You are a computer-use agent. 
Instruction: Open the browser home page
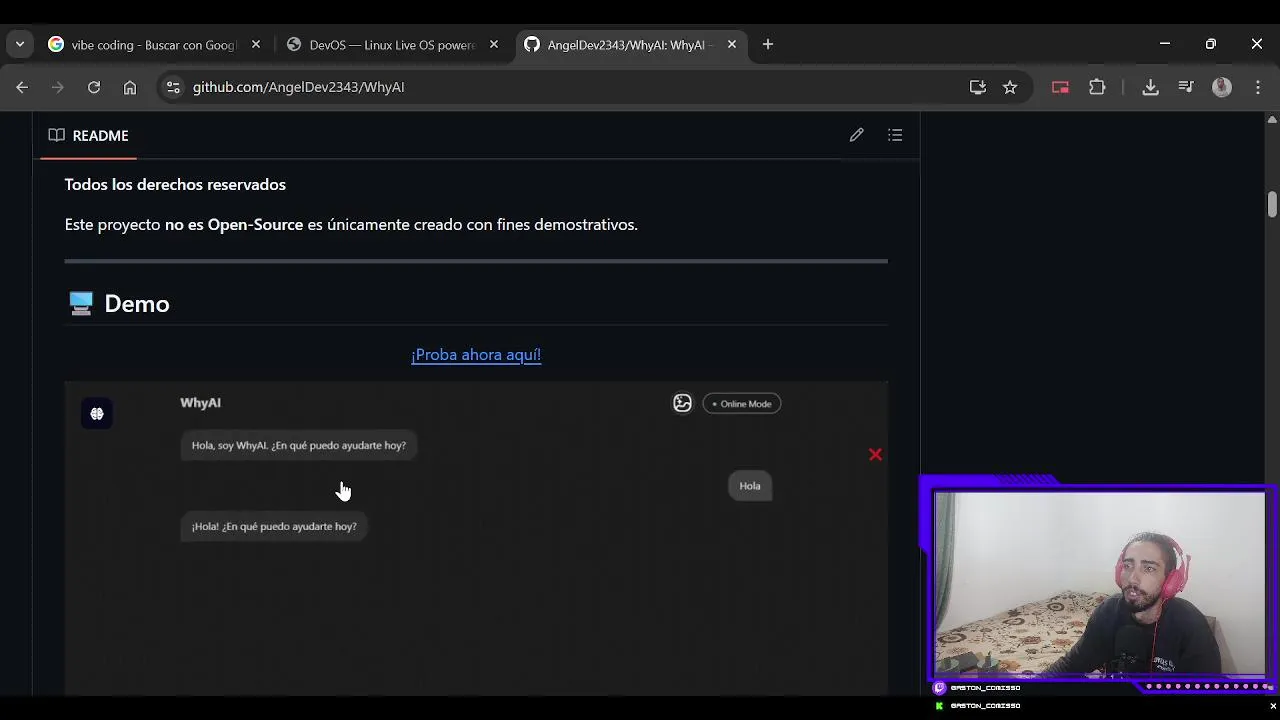pyautogui.click(x=130, y=87)
